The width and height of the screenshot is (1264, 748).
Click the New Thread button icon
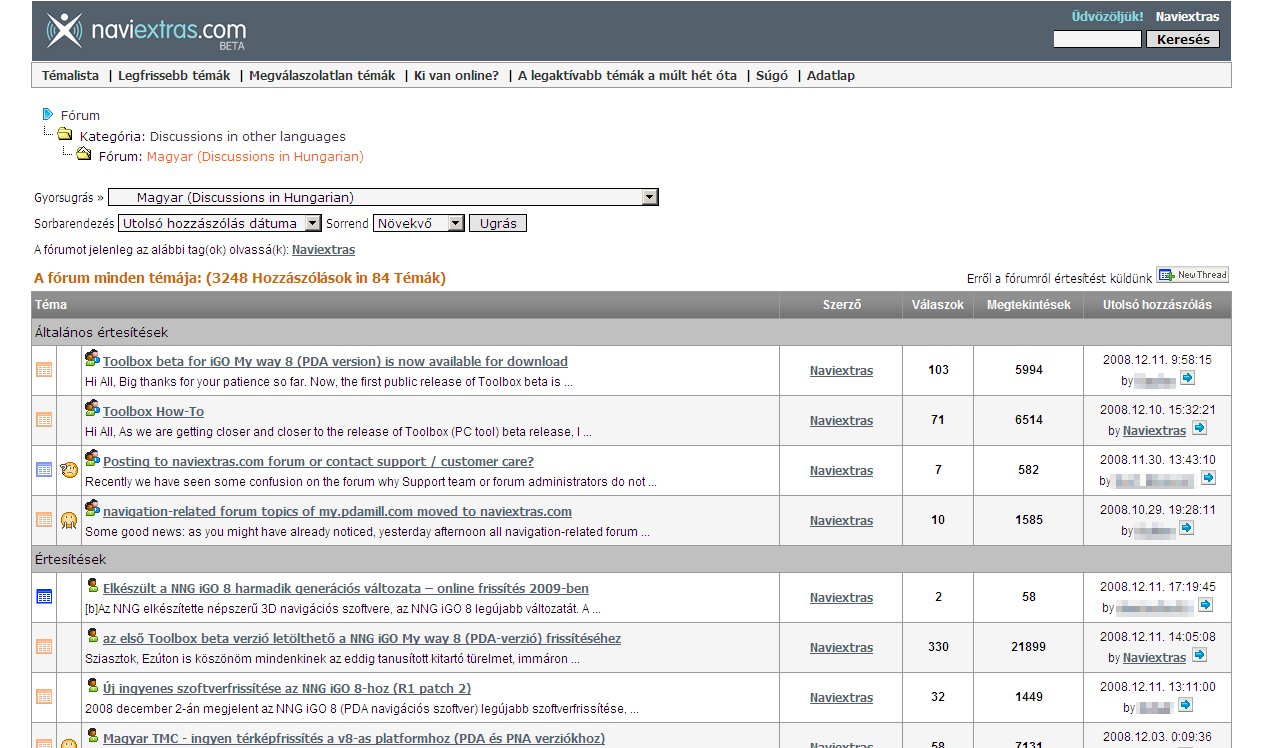point(1193,275)
